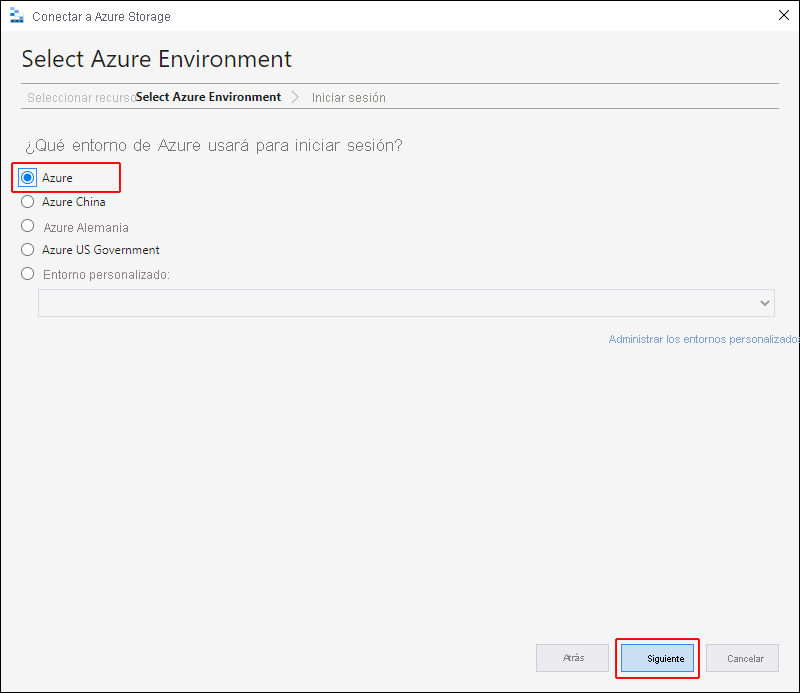This screenshot has height=693, width=800.
Task: Jump to the Iniciar sesión breadcrumb step
Action: (348, 98)
